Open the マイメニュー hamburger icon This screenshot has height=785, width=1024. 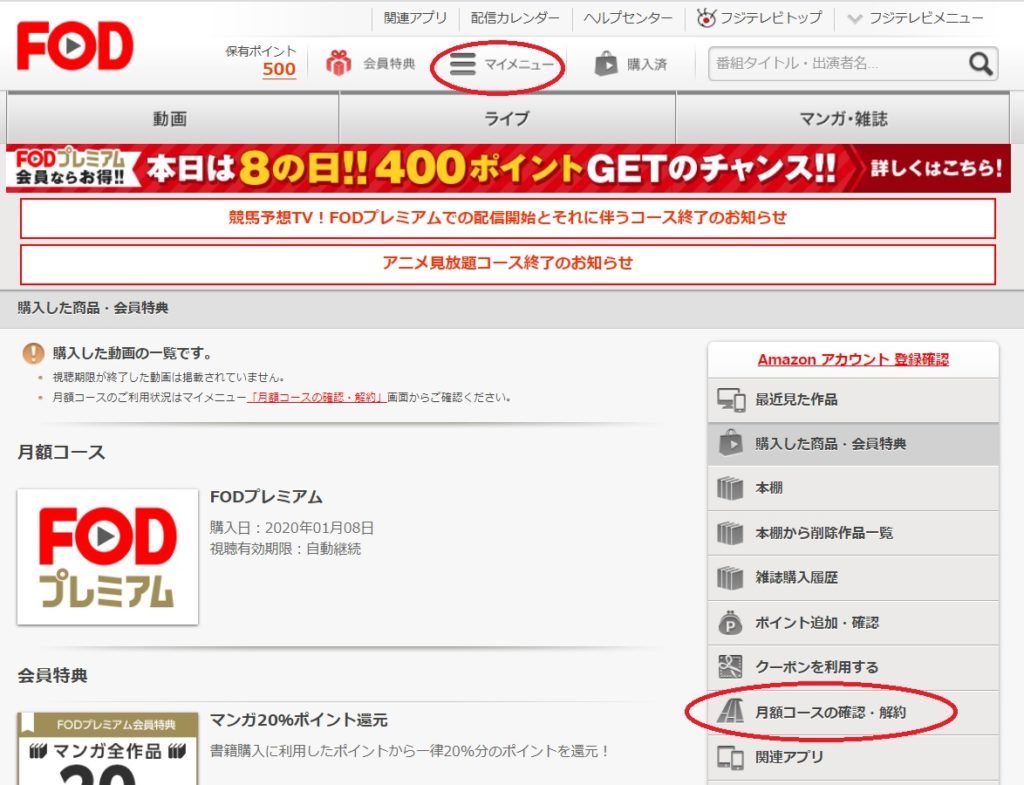462,64
